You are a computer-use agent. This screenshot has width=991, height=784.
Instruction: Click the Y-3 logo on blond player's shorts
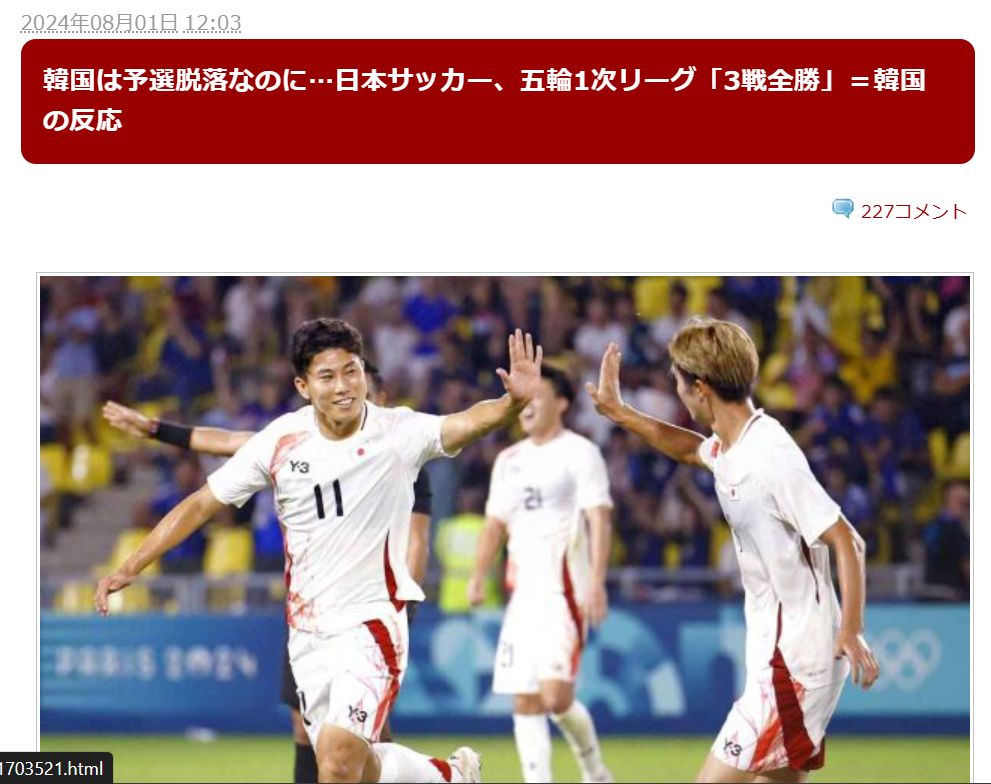(x=732, y=747)
